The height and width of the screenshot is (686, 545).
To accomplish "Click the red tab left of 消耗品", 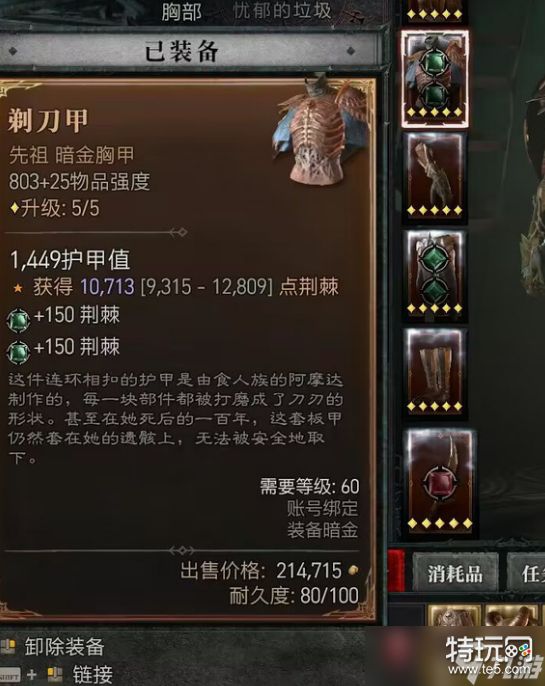I will pos(396,571).
